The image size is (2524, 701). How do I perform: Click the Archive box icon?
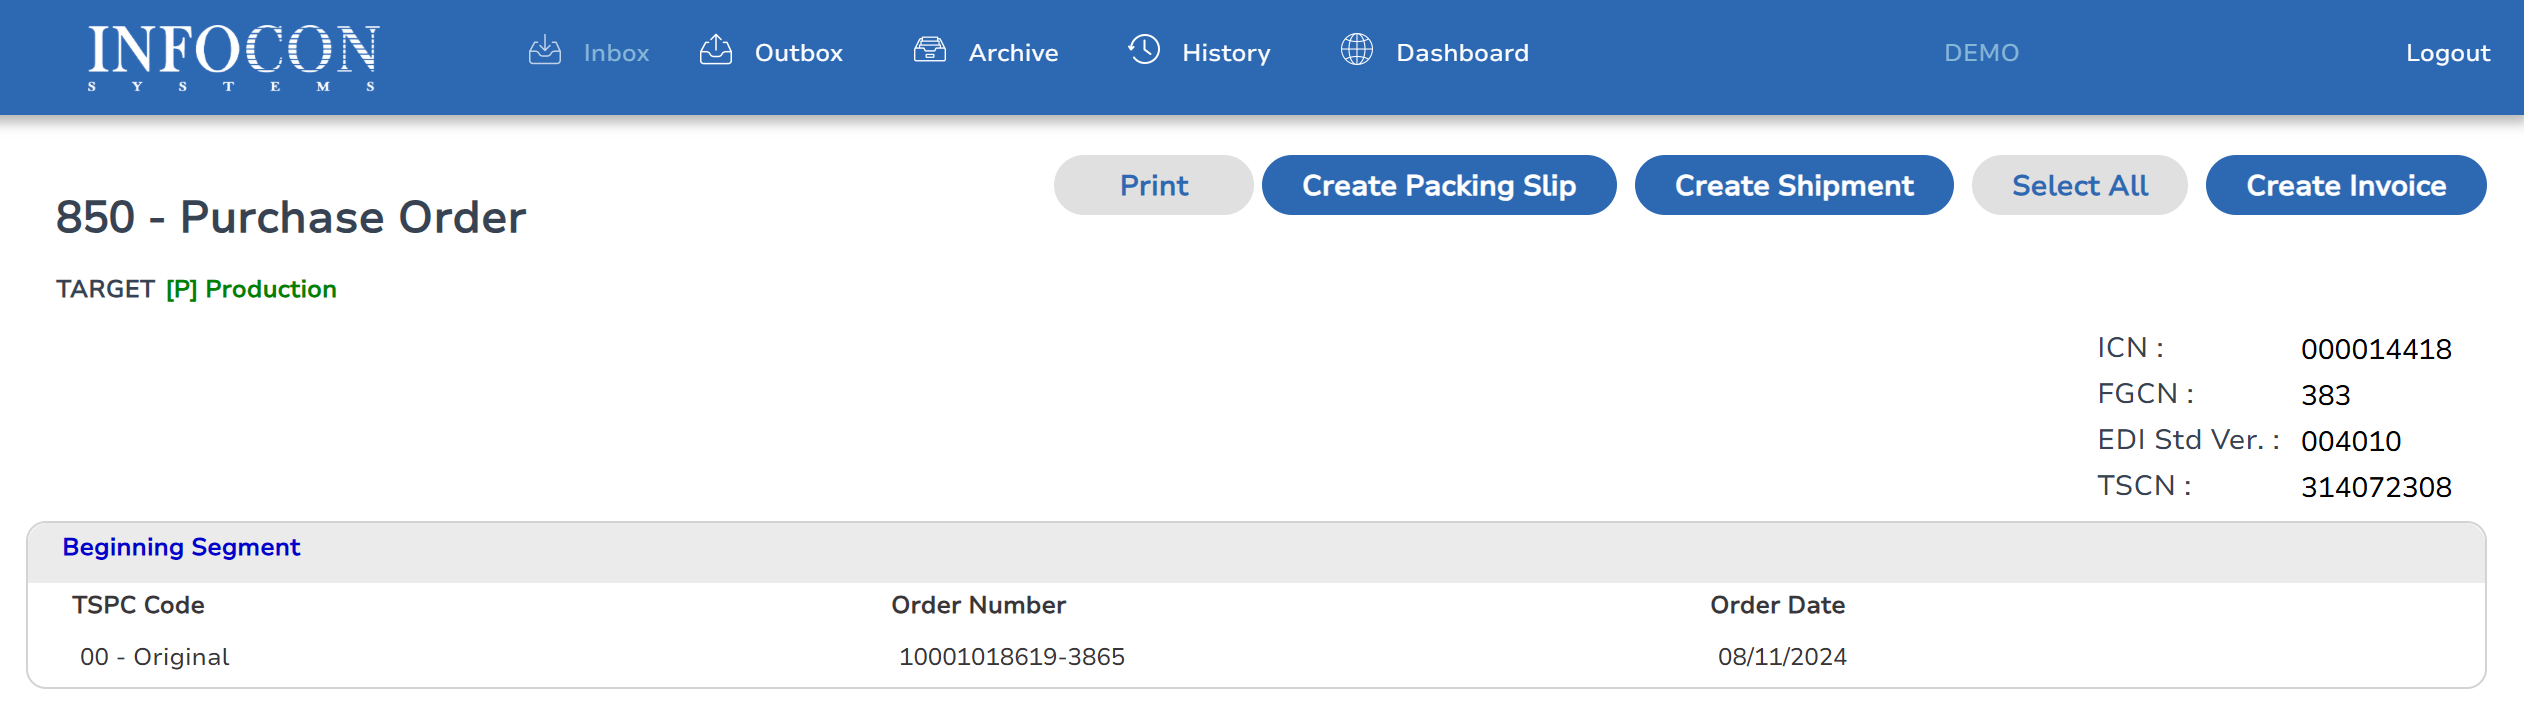click(929, 50)
